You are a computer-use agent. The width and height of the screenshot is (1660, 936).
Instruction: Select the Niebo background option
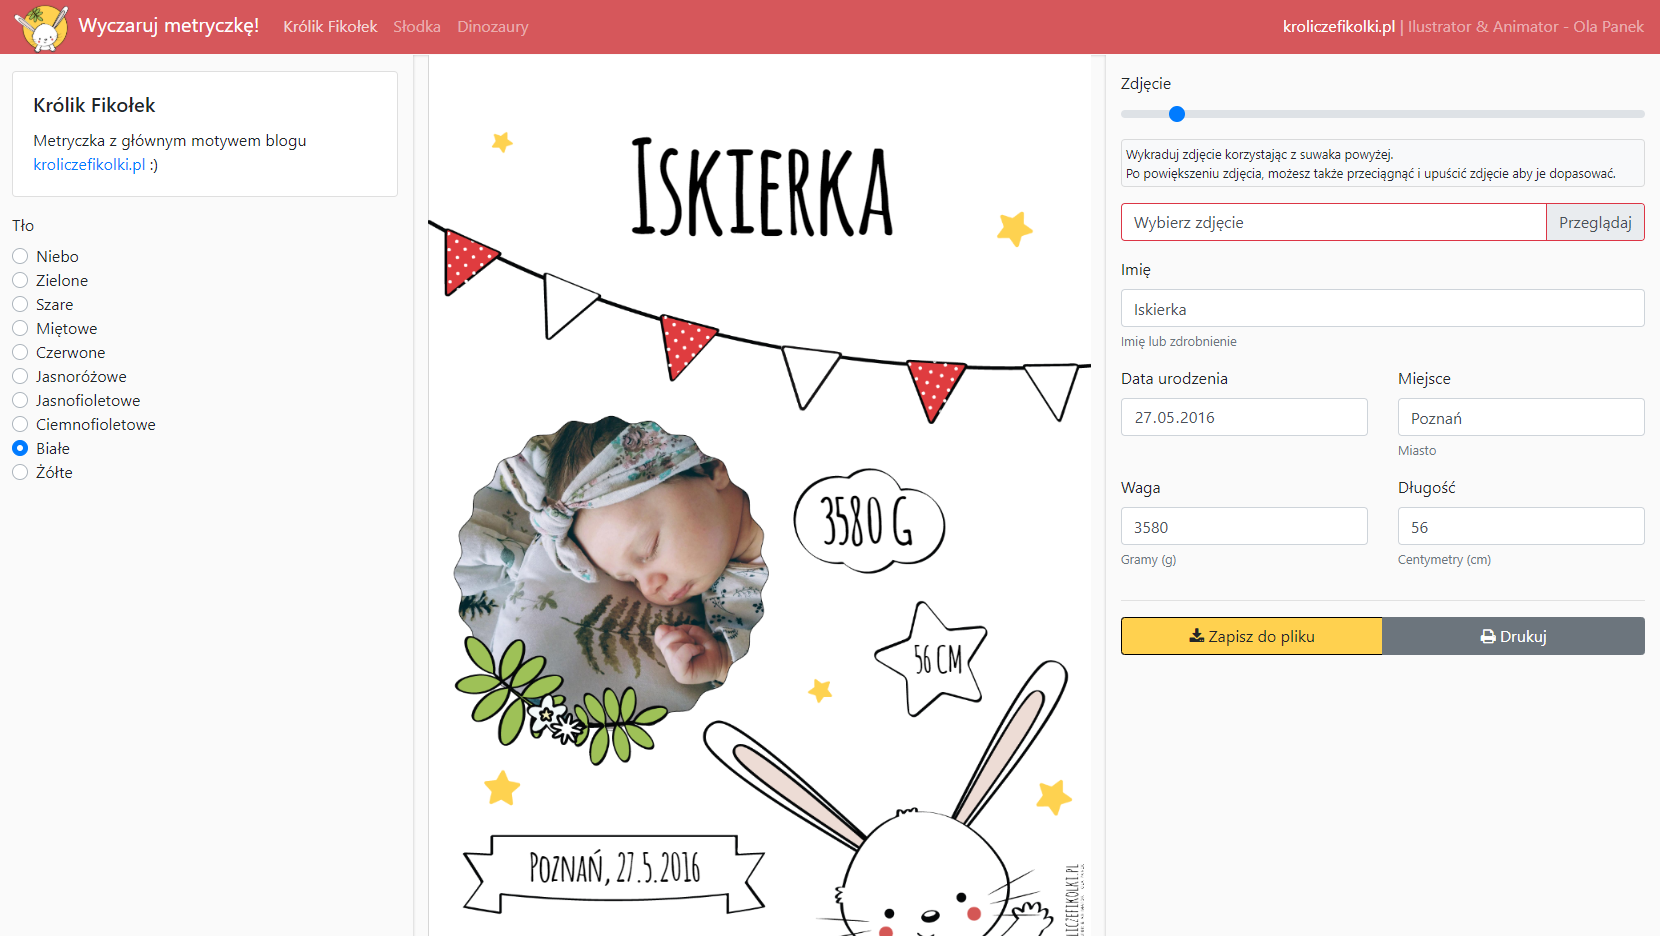click(20, 256)
